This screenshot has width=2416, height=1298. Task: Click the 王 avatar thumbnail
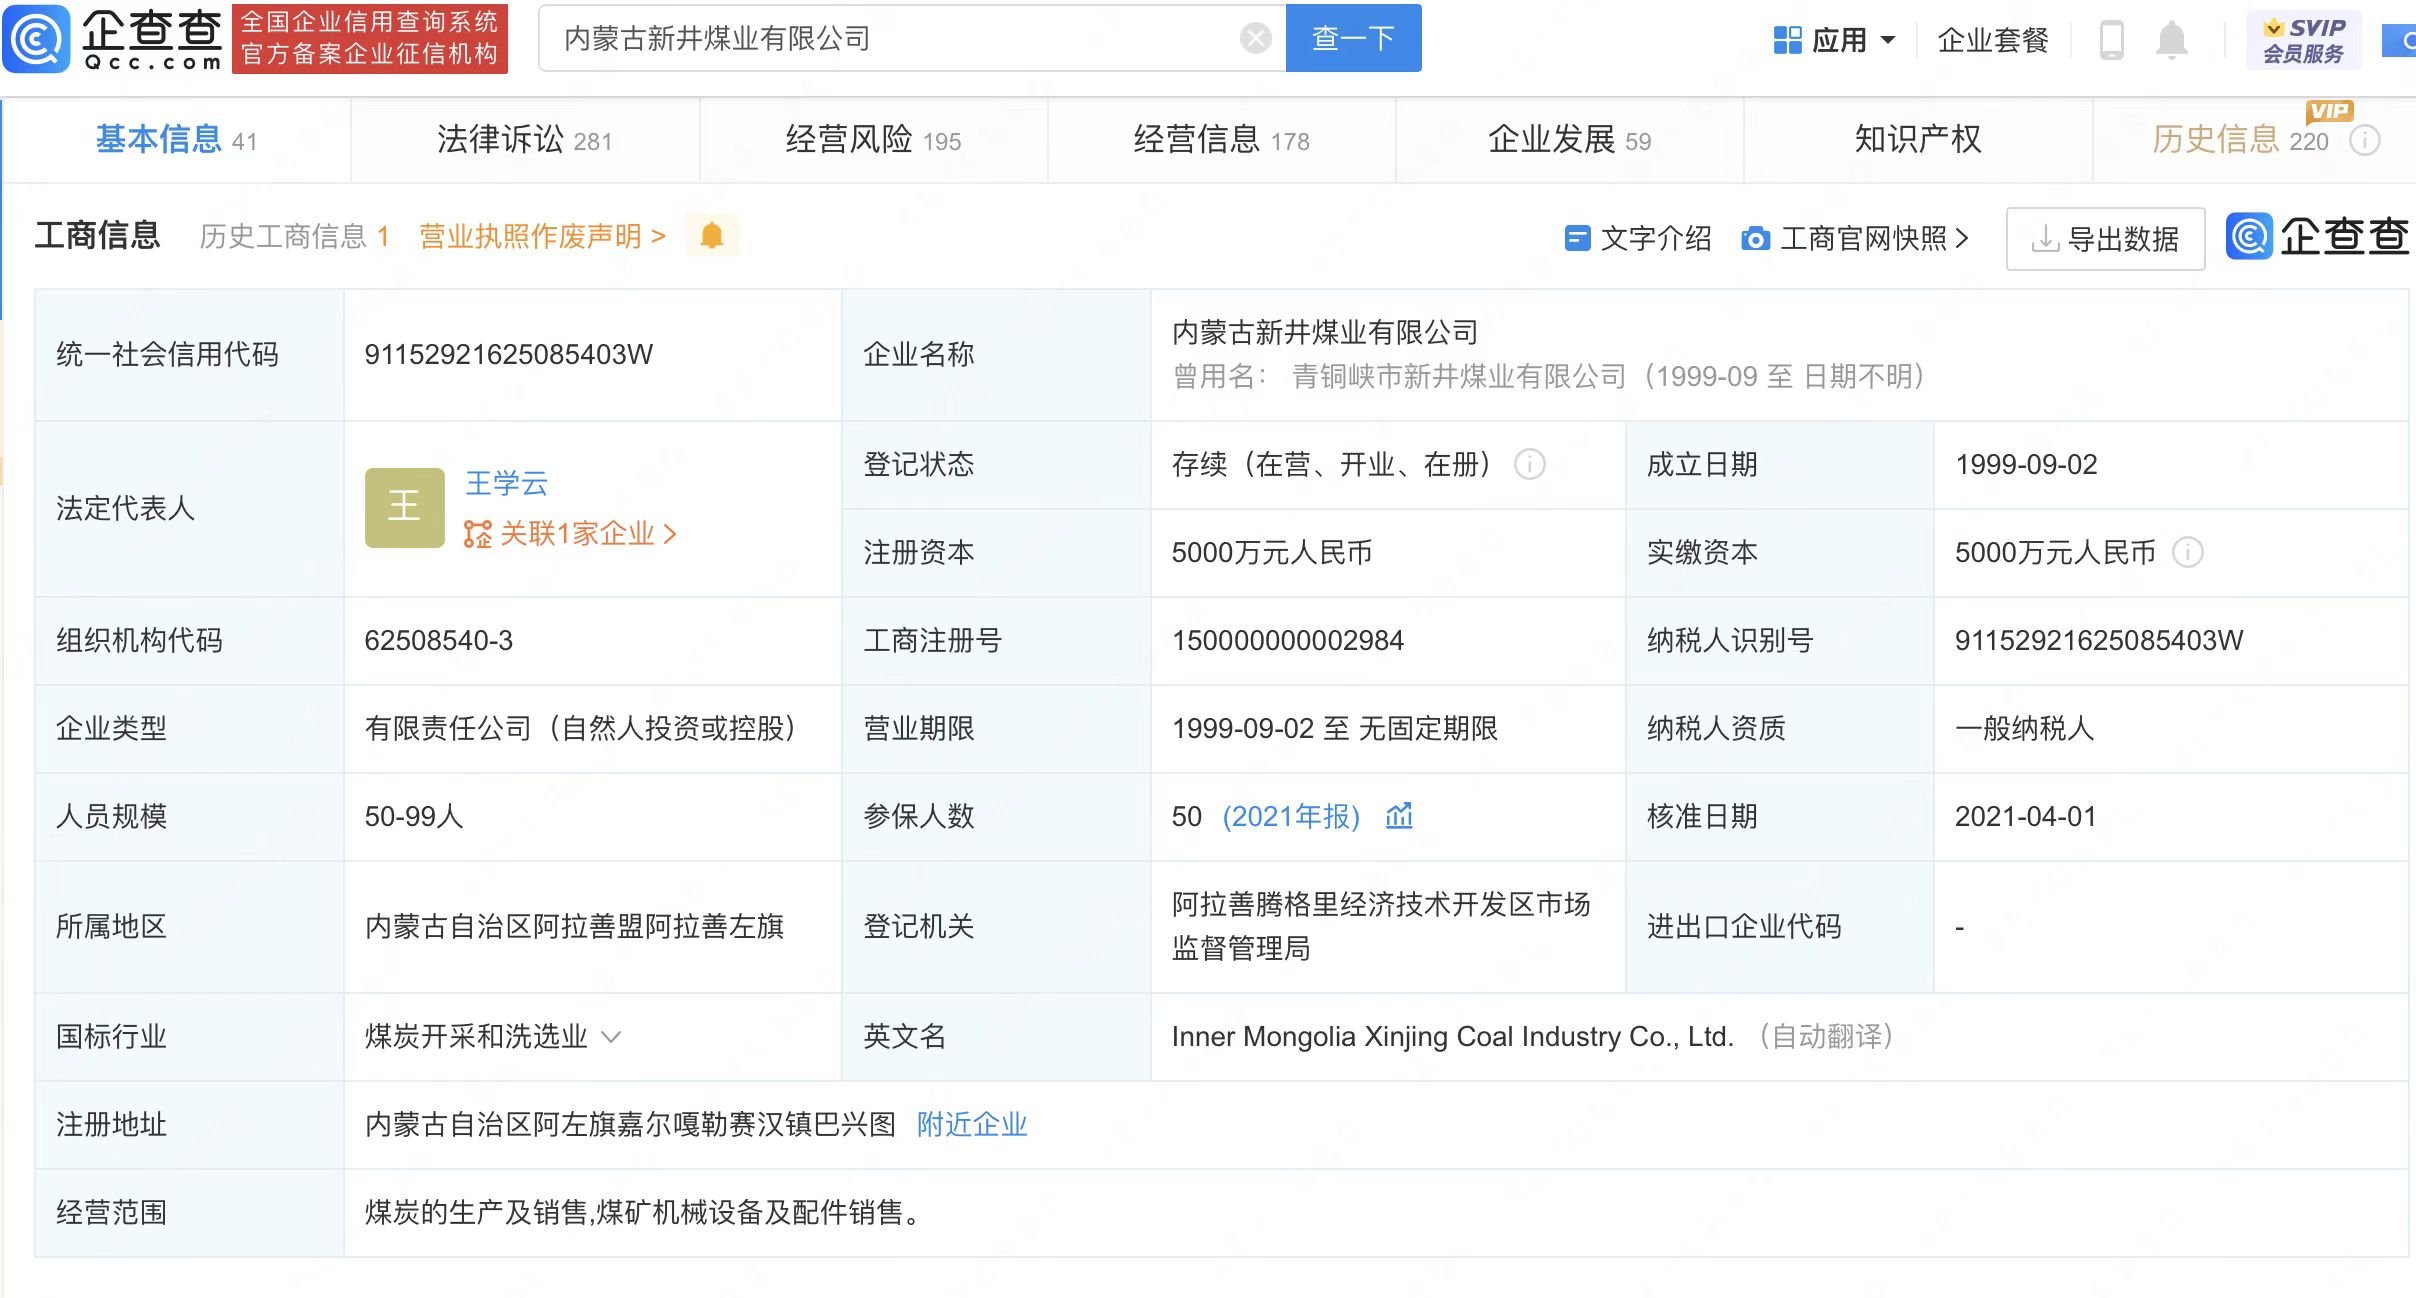(x=404, y=508)
